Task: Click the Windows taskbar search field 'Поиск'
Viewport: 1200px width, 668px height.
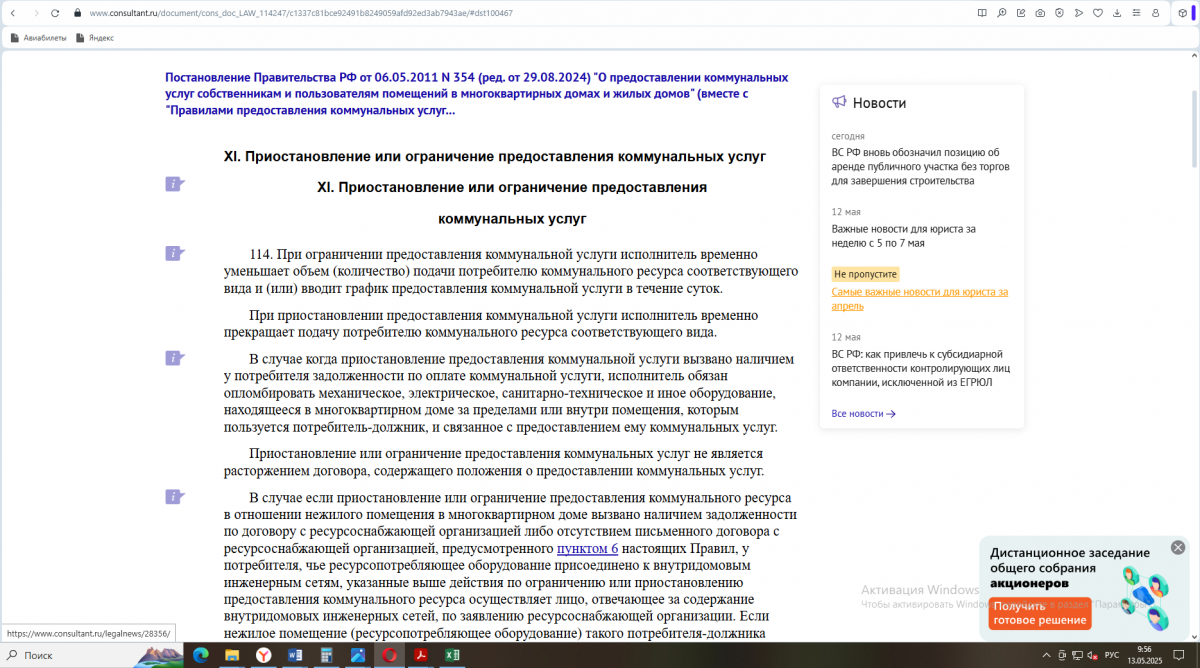Action: pyautogui.click(x=80, y=655)
